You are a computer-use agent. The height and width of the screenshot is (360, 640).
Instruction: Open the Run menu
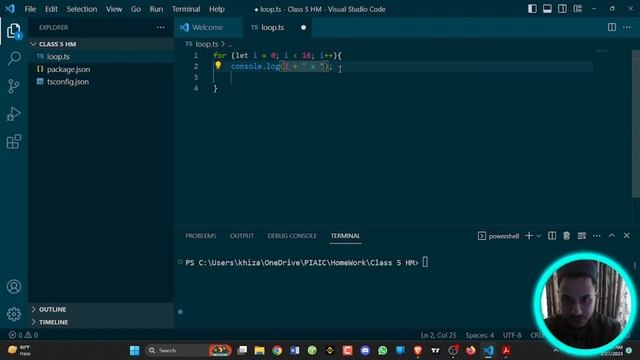click(x=156, y=9)
